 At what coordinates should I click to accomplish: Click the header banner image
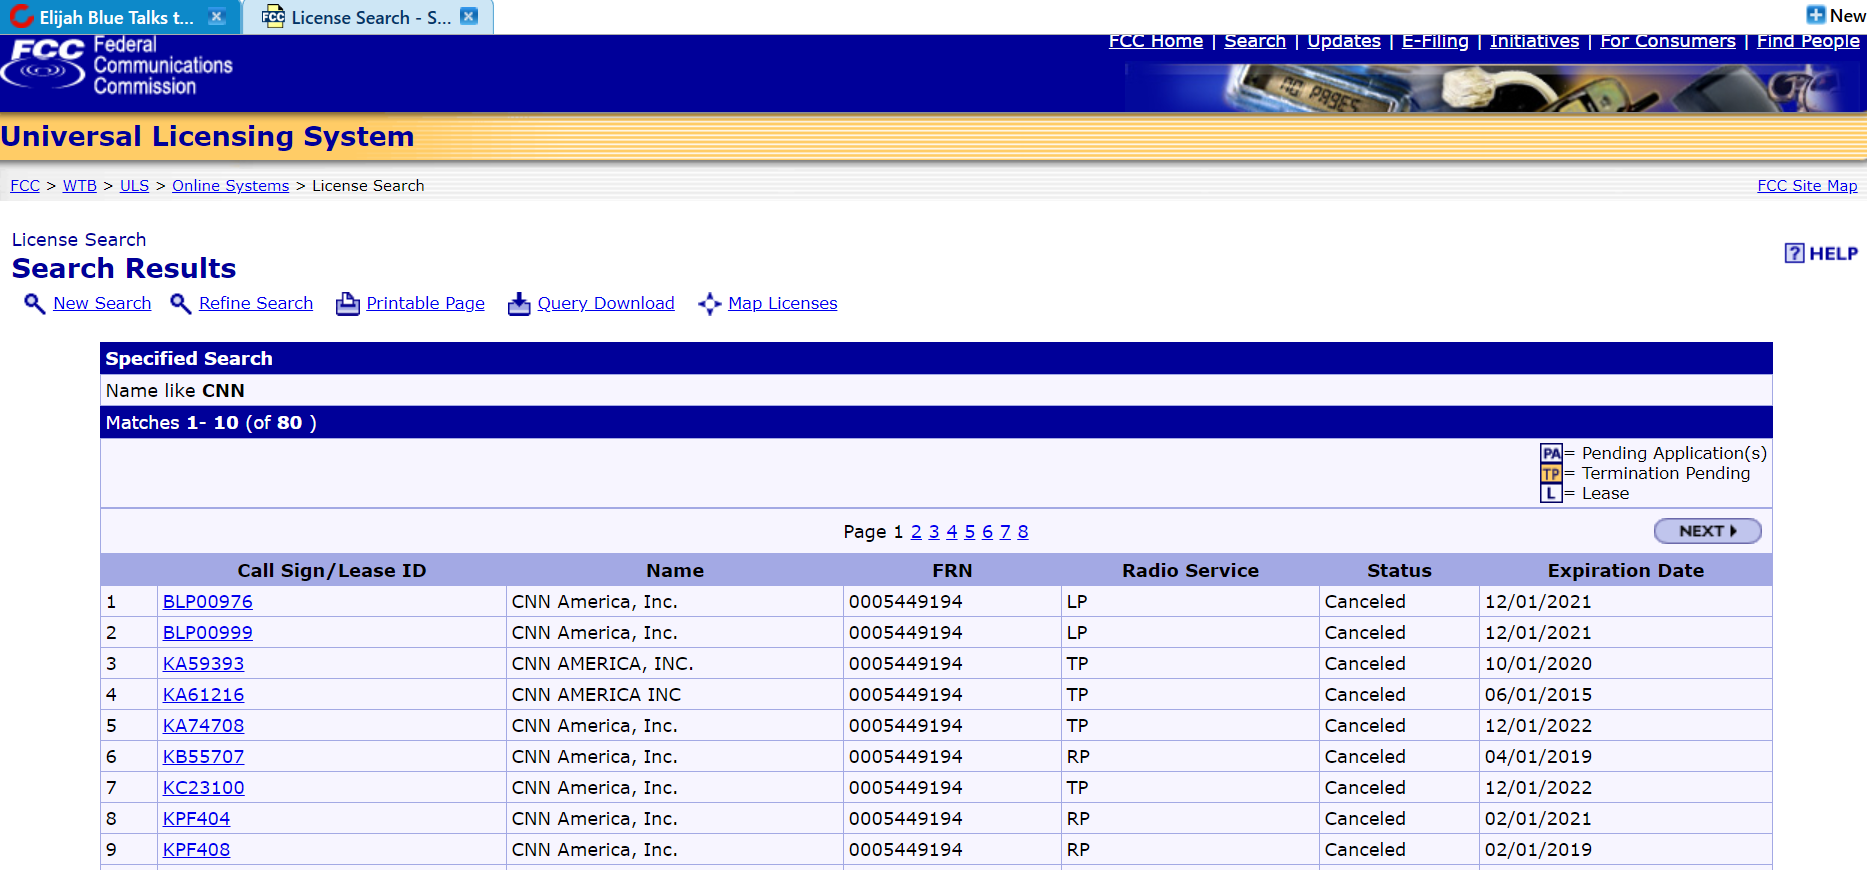1494,88
